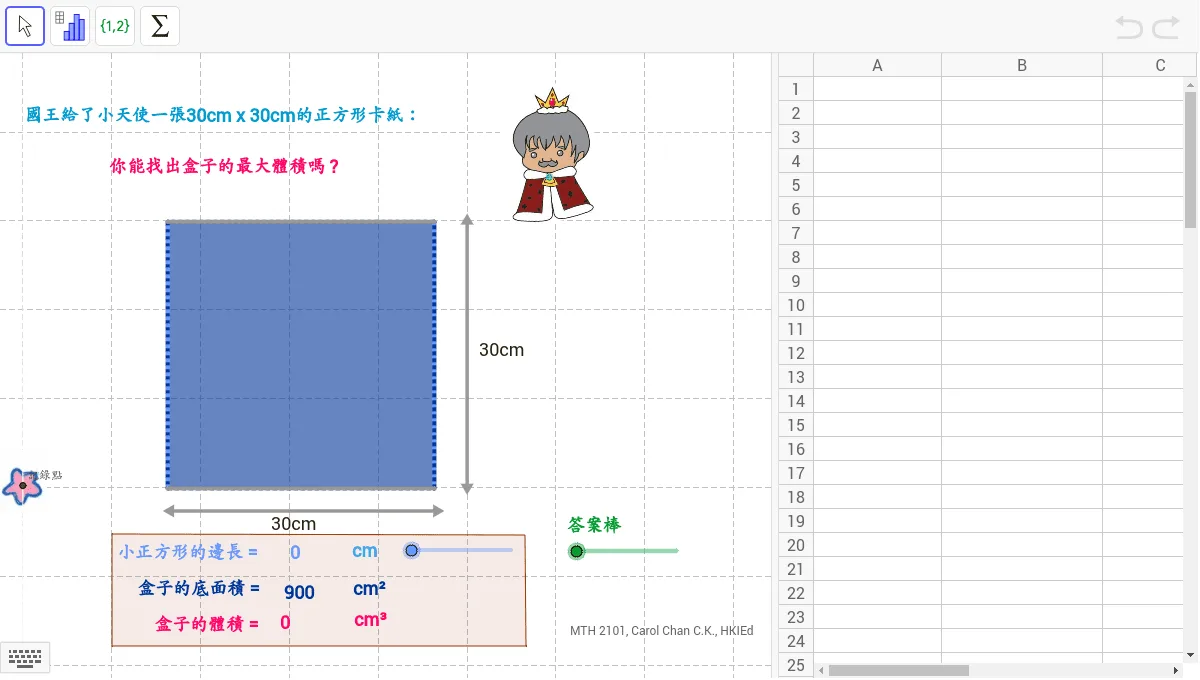Select spreadsheet column B header
The image size is (1200, 680).
coord(1022,65)
